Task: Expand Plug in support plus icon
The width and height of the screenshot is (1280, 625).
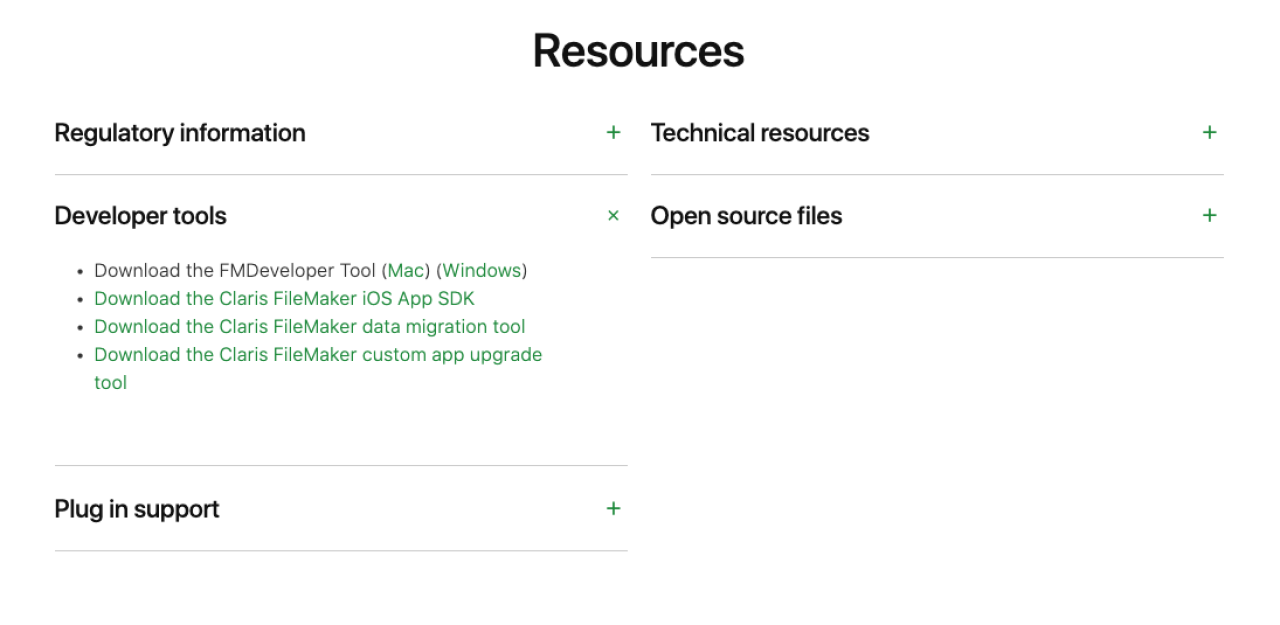Action: click(x=613, y=509)
